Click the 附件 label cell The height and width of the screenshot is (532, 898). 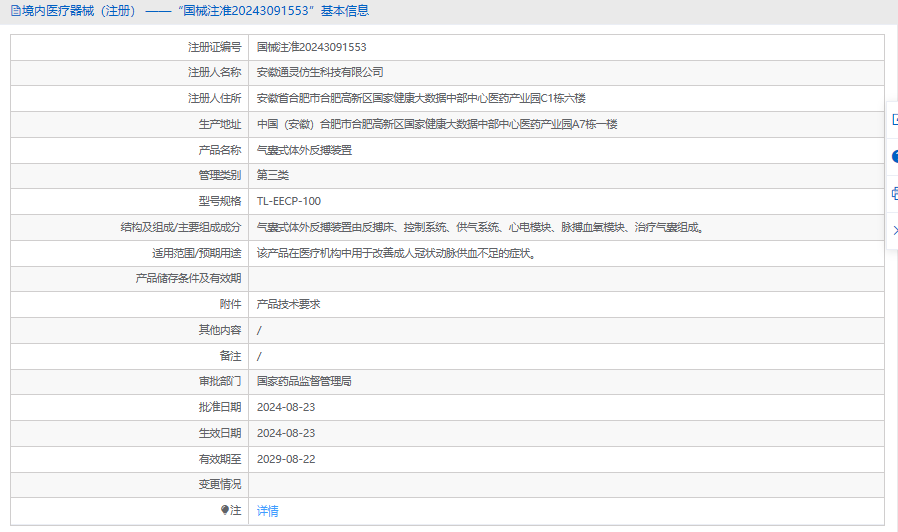(129, 304)
